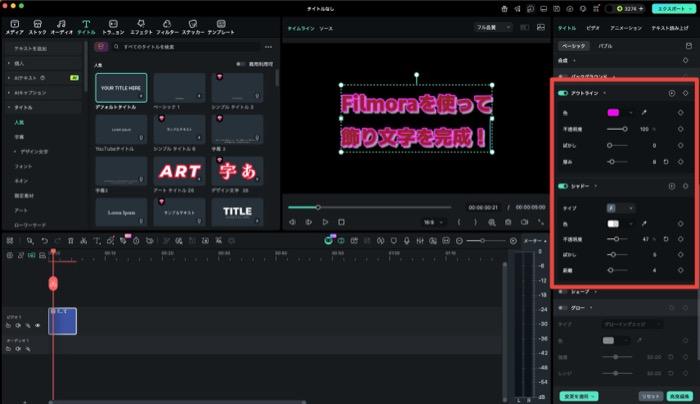
Task: Click the text T tool in timeline toolbar
Action: 96,241
